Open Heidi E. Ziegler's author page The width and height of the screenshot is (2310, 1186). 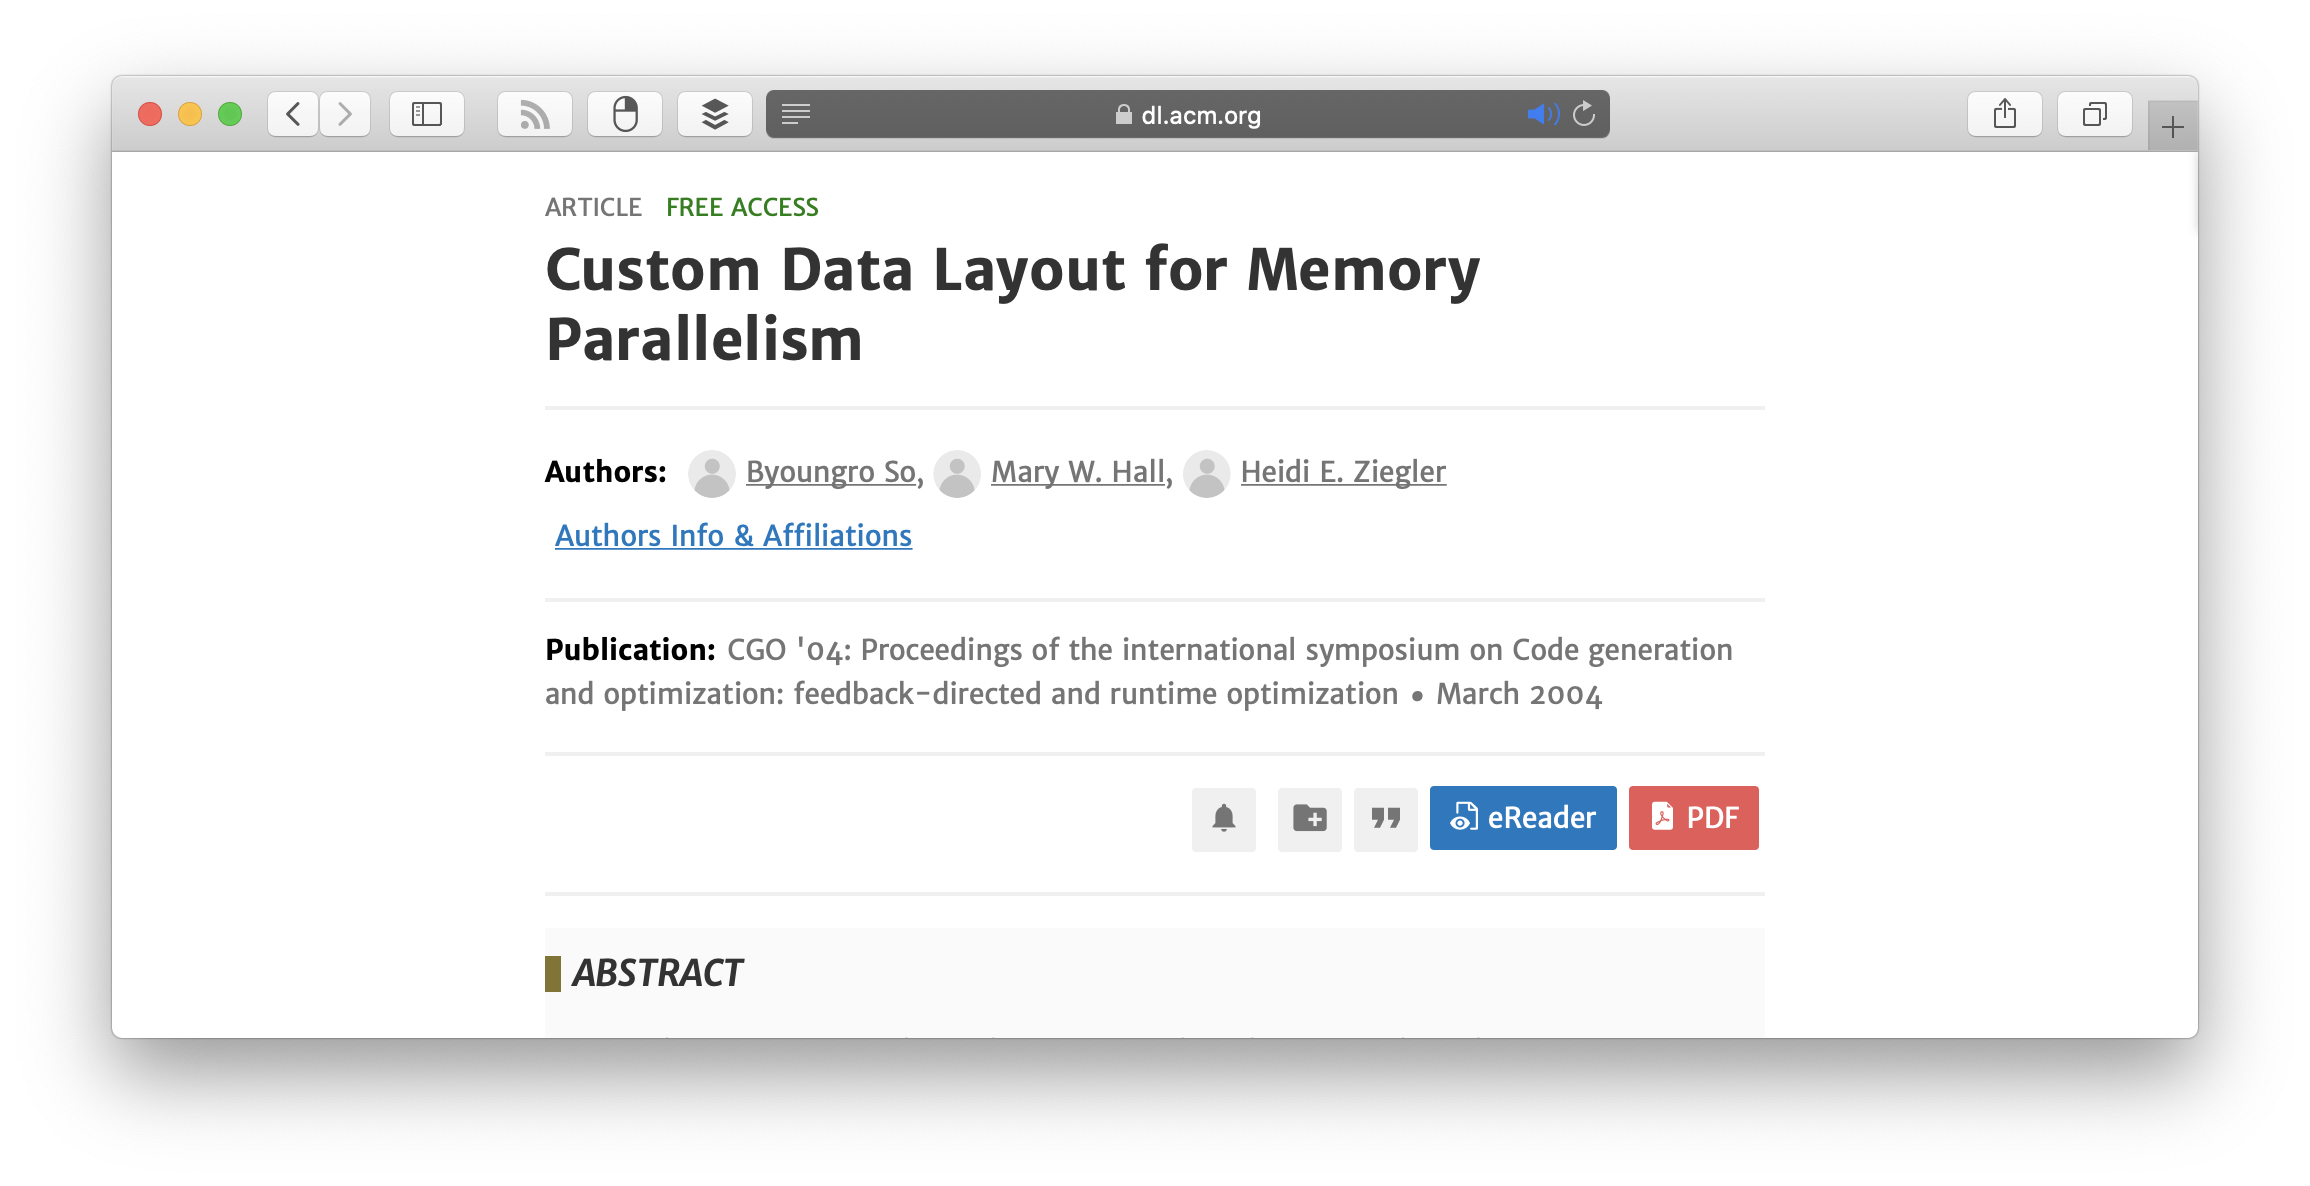pyautogui.click(x=1342, y=471)
